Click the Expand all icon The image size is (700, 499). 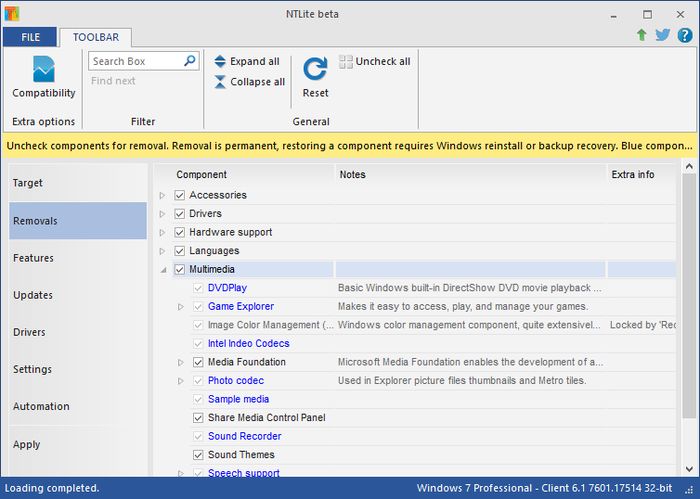tap(220, 62)
